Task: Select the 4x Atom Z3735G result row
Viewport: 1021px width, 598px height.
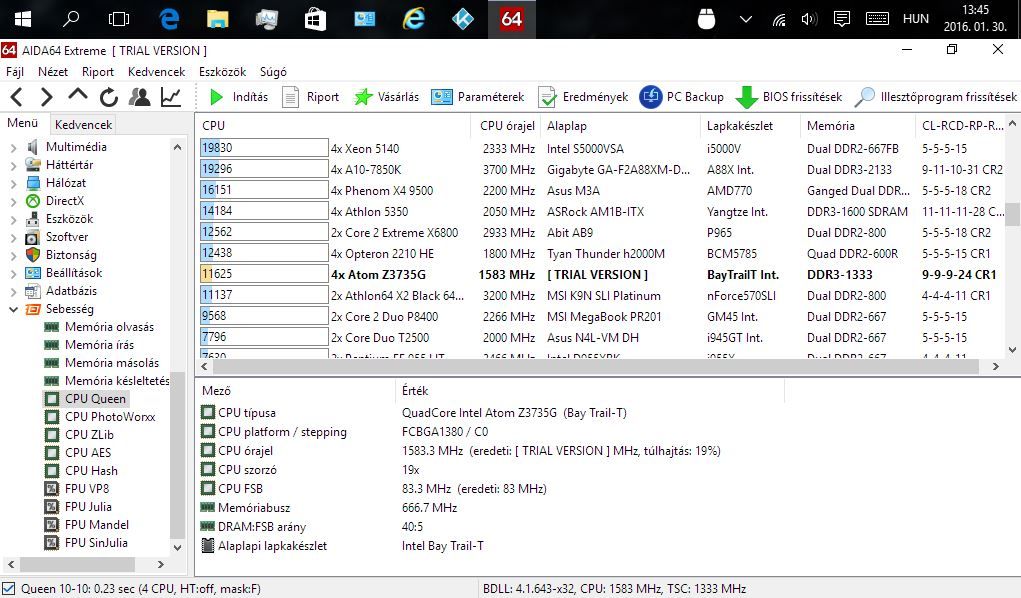Action: tap(602, 275)
